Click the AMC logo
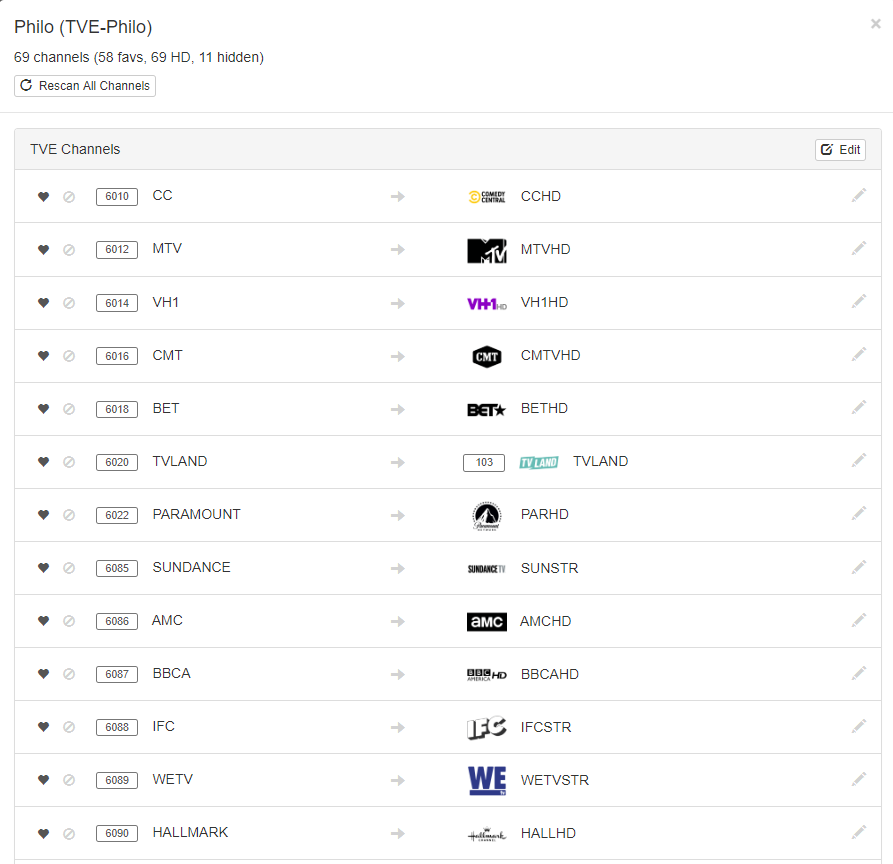 [x=486, y=621]
